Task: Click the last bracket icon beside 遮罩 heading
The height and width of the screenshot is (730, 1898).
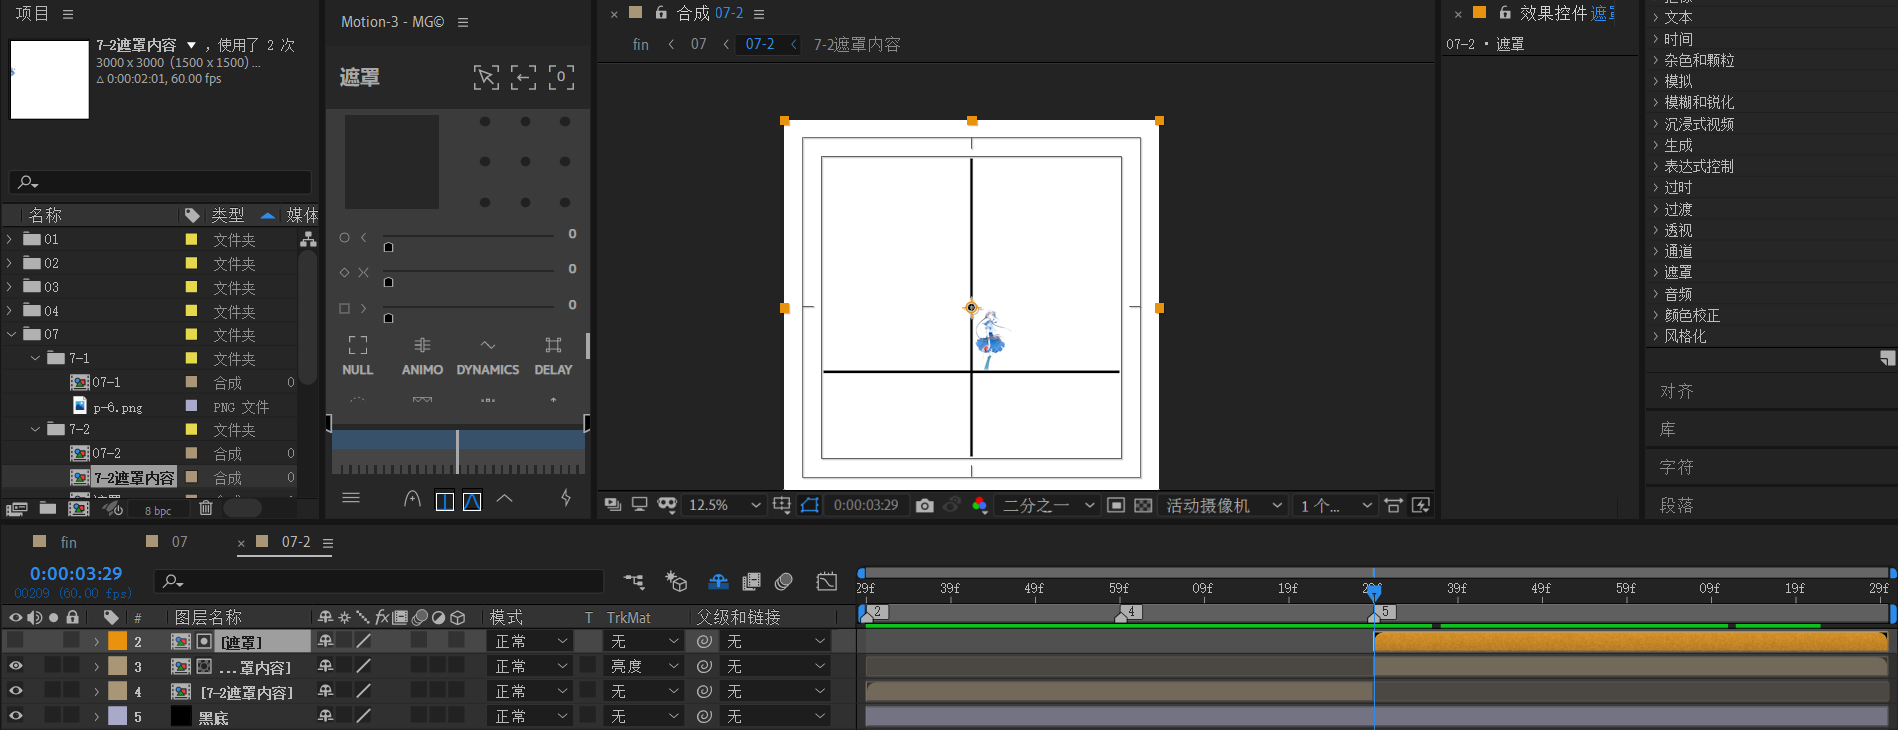Action: (561, 77)
